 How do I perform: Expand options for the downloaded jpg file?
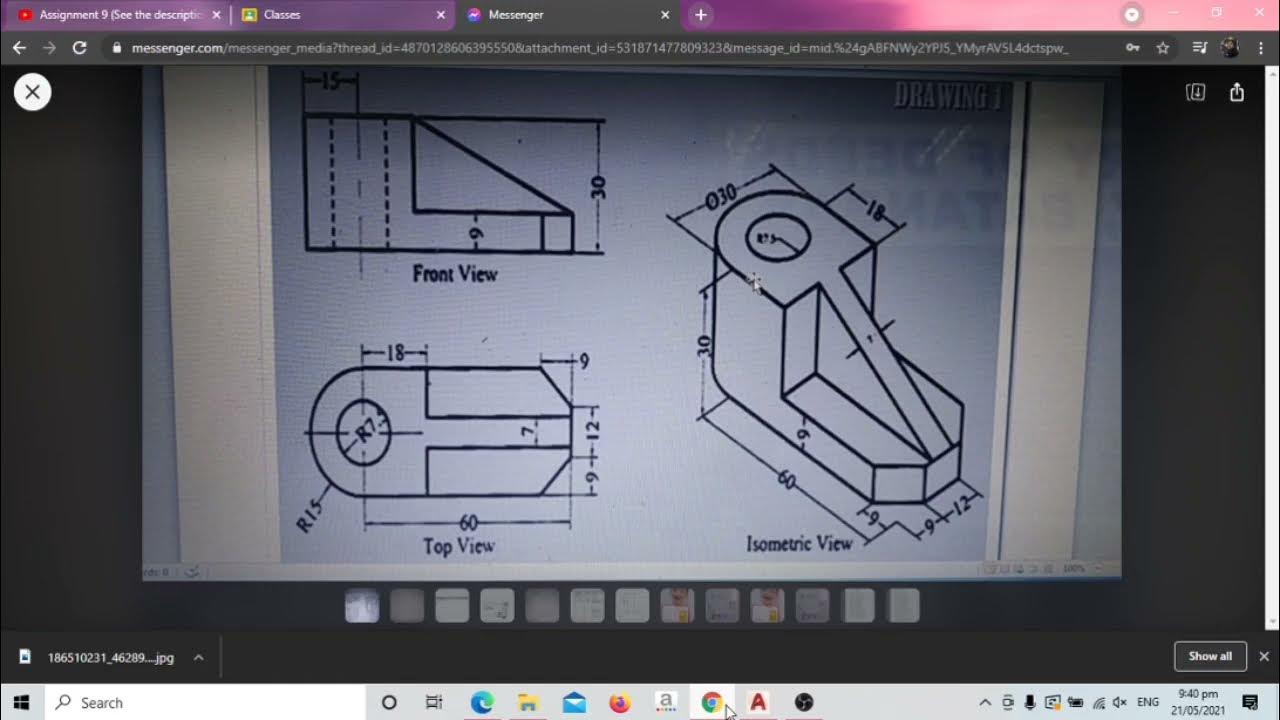(198, 657)
